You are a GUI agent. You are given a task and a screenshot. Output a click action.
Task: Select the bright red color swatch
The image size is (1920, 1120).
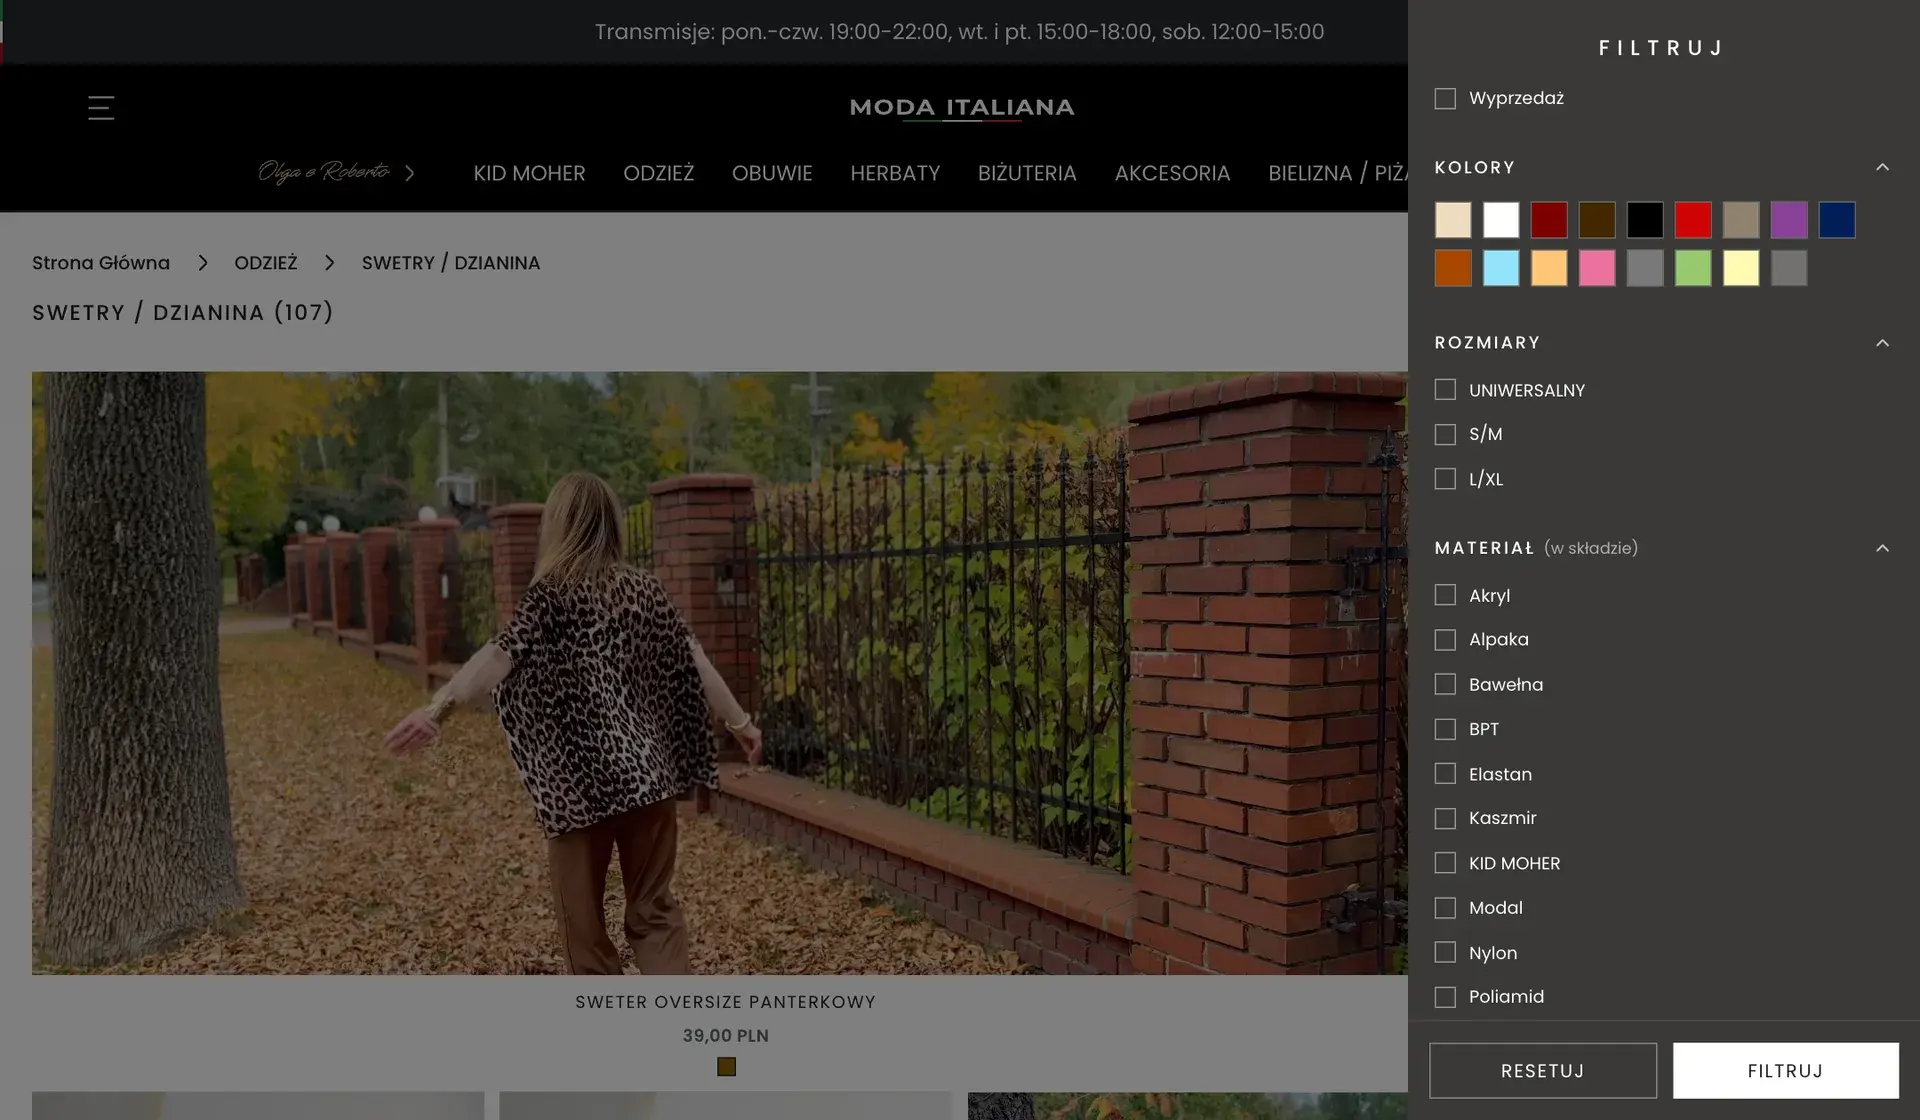[1693, 220]
